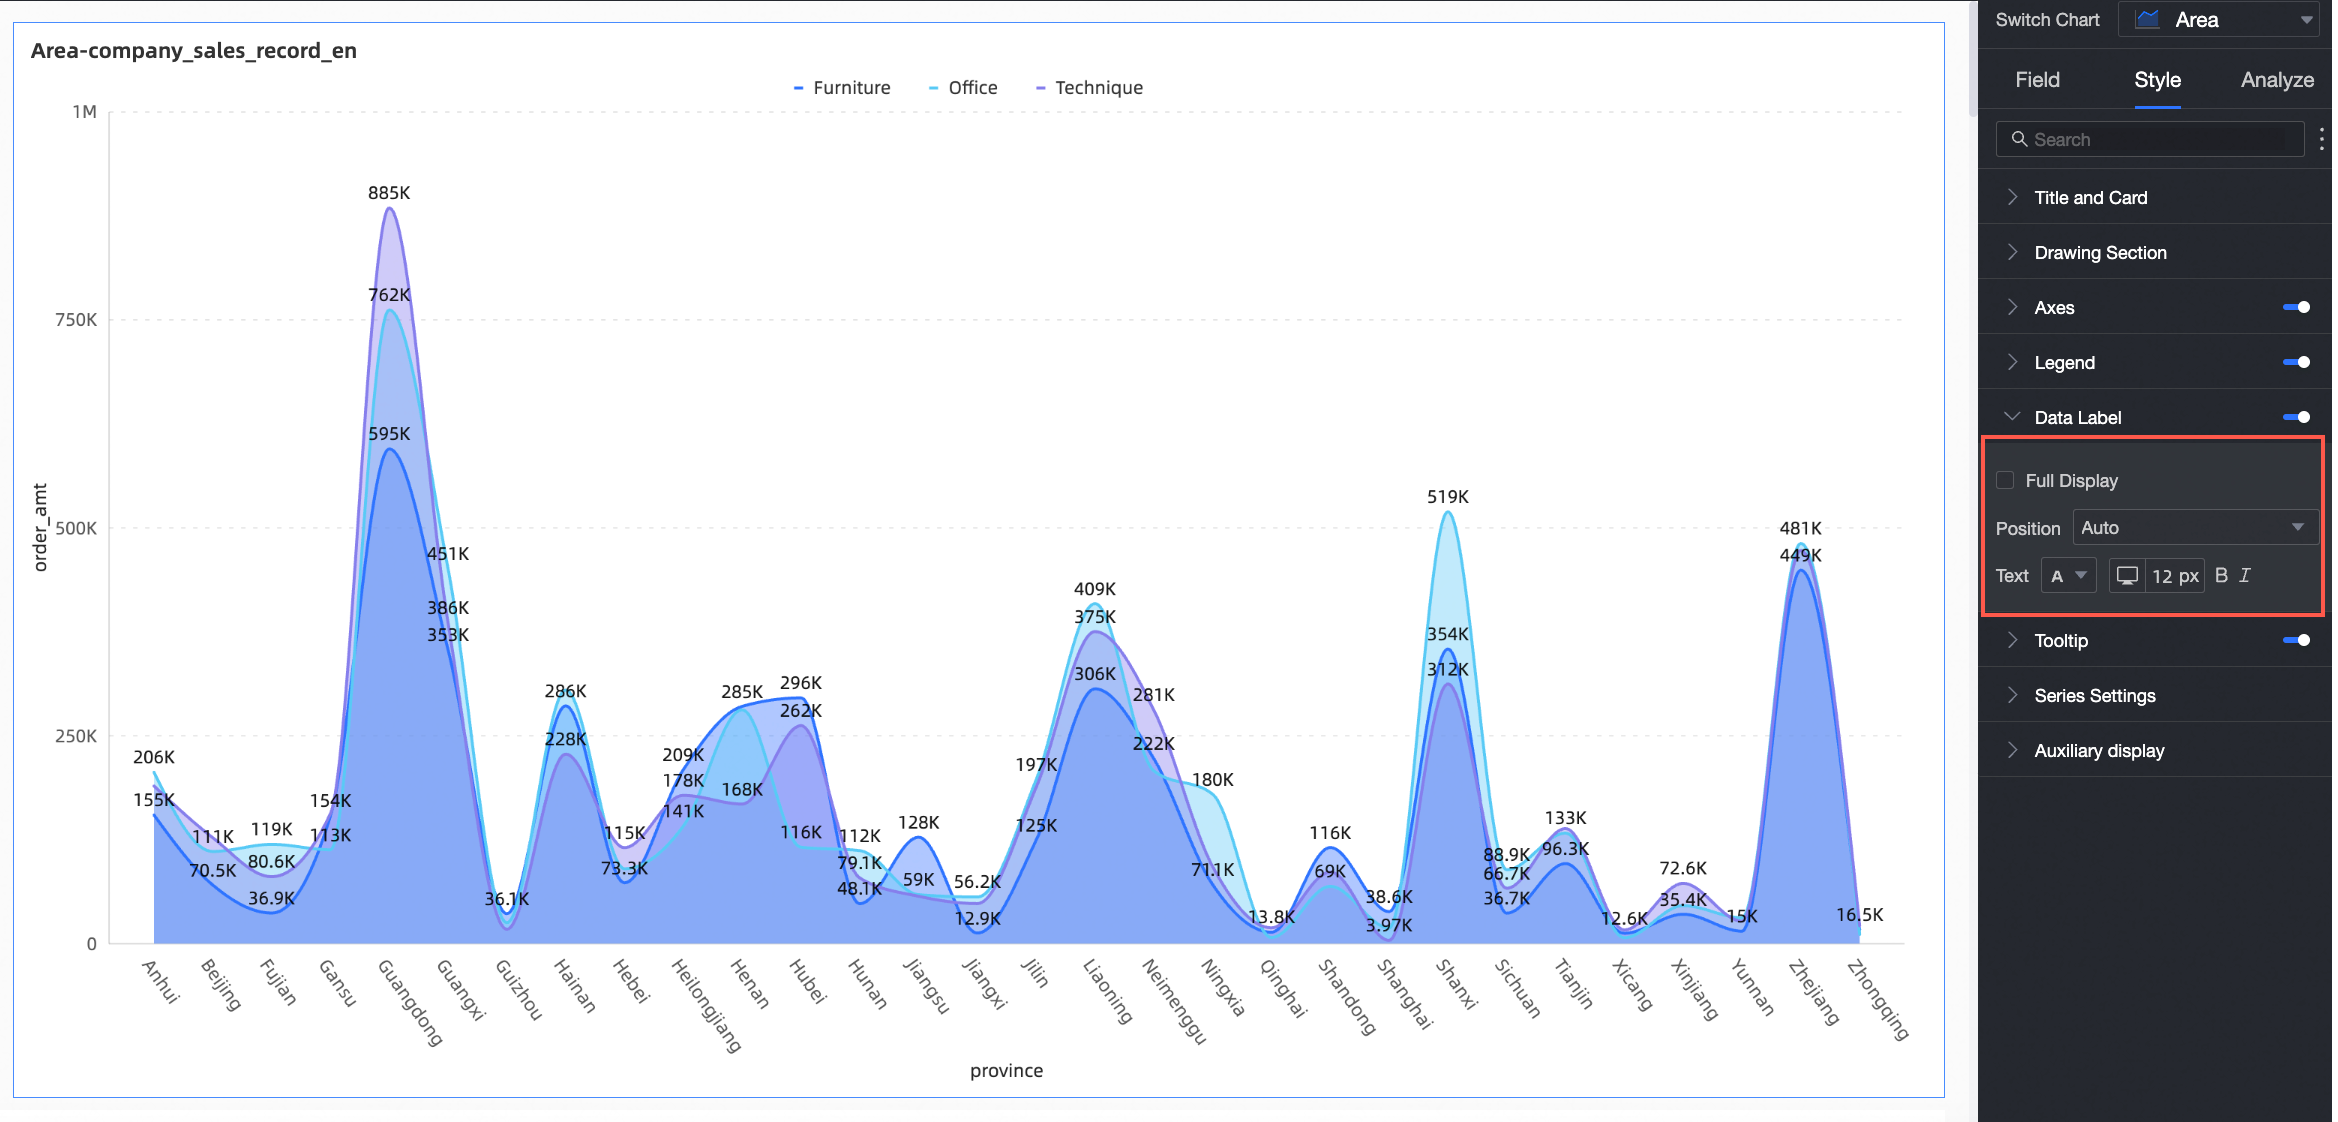This screenshot has width=2338, height=1122.
Task: Click the 885K data label at Guangdong
Action: tap(389, 193)
